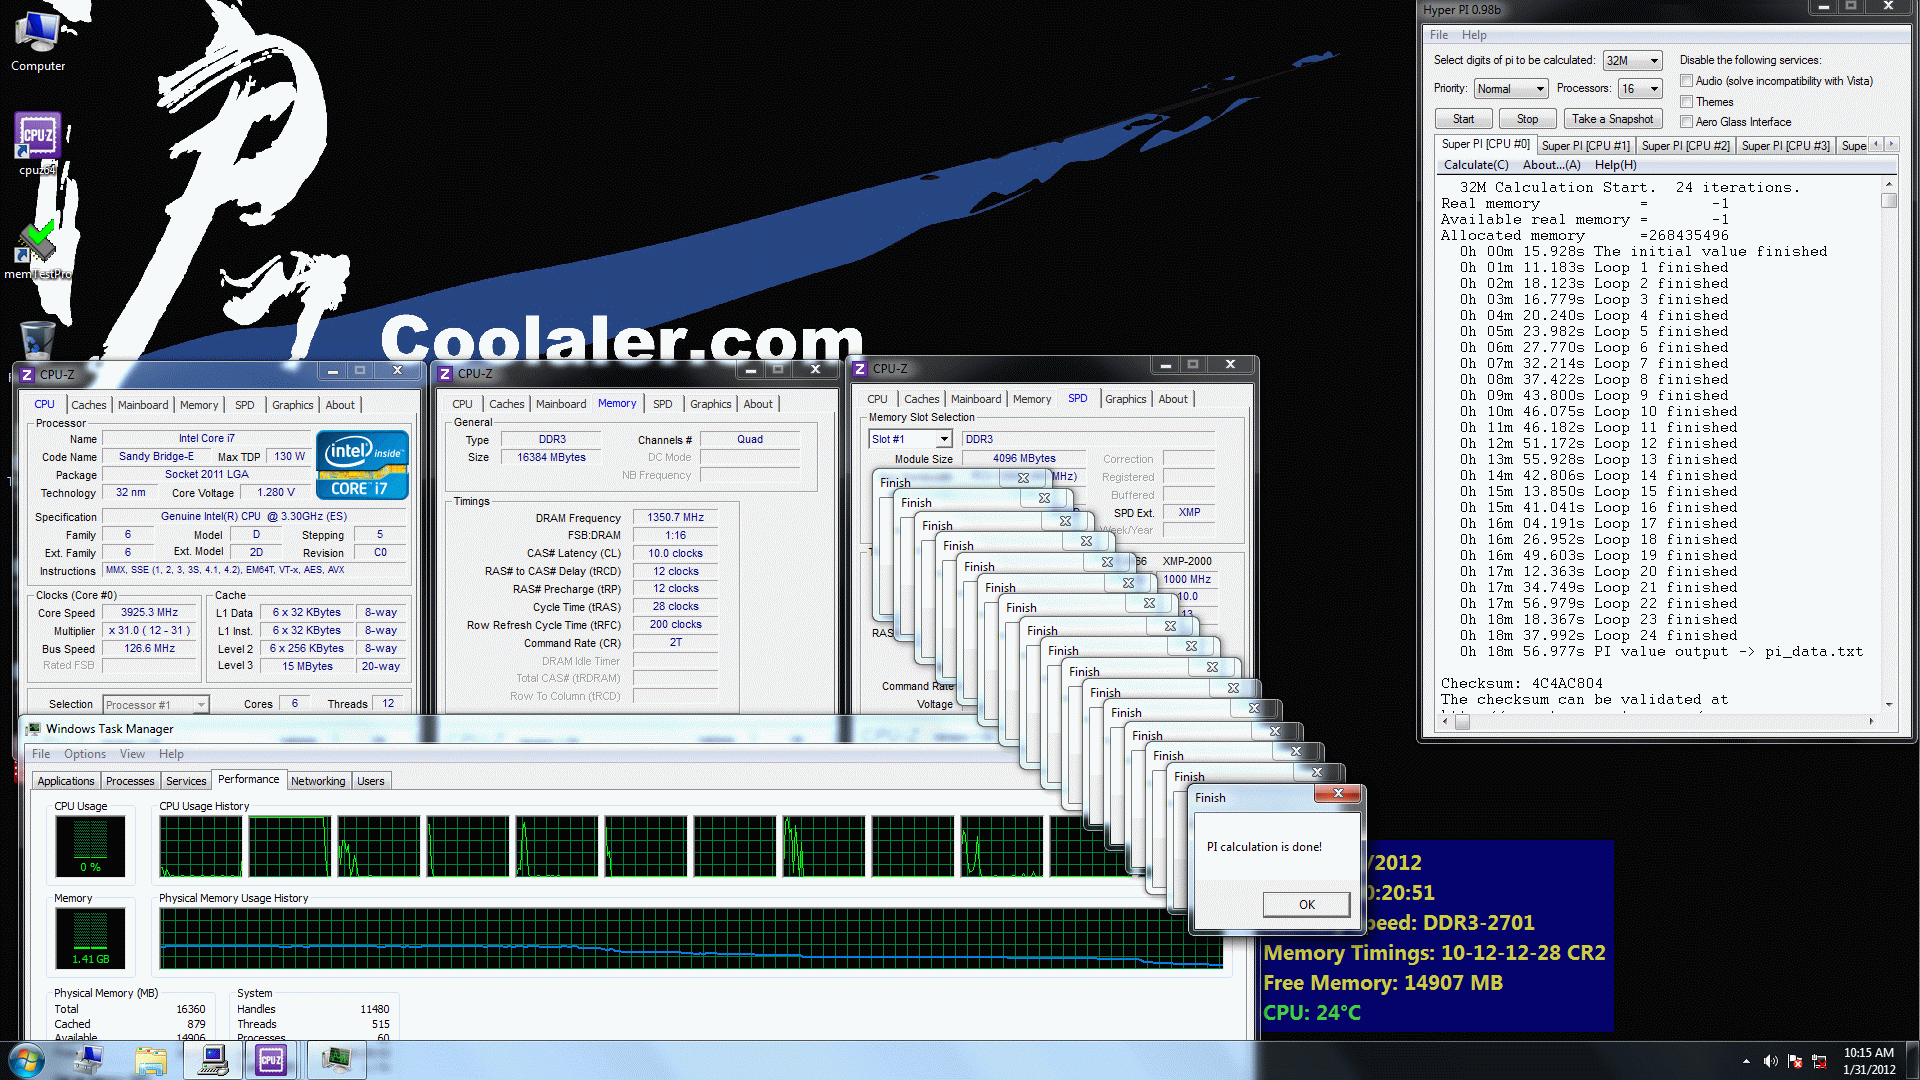This screenshot has height=1080, width=1920.
Task: Switch to Super PI [CPU #3] tab
Action: click(1785, 146)
